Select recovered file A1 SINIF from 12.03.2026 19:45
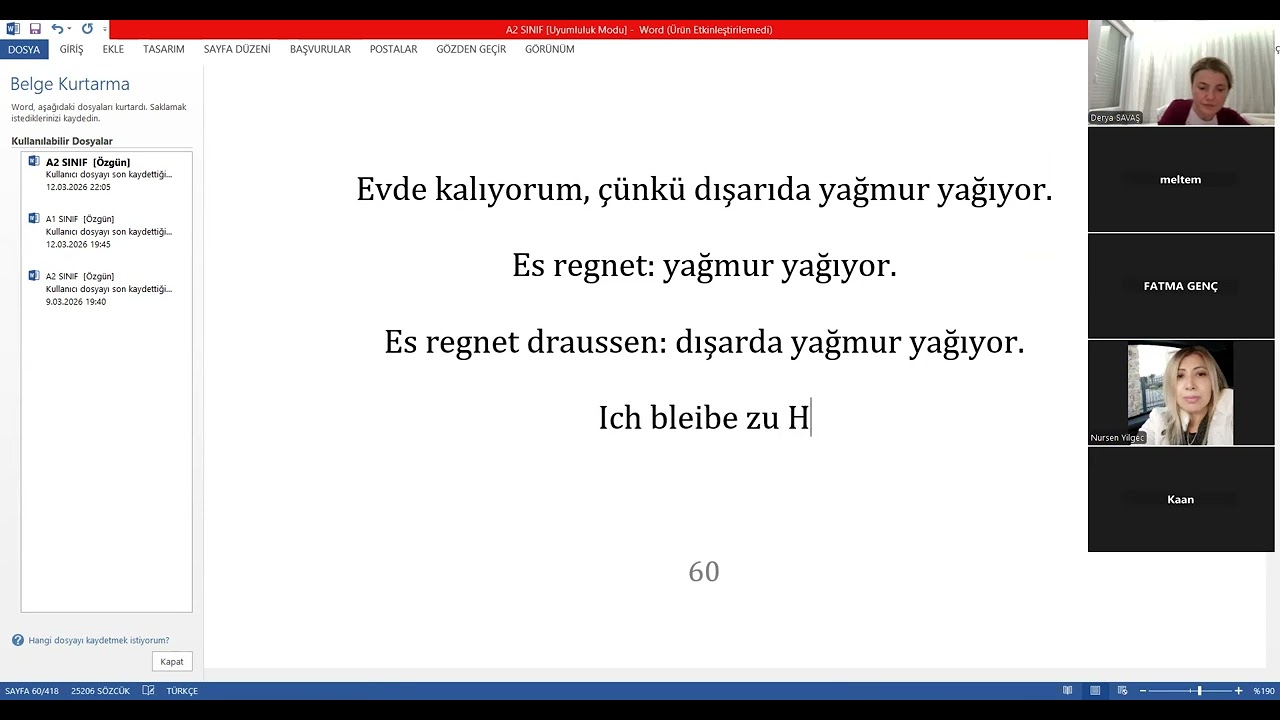1280x720 pixels. pos(107,232)
